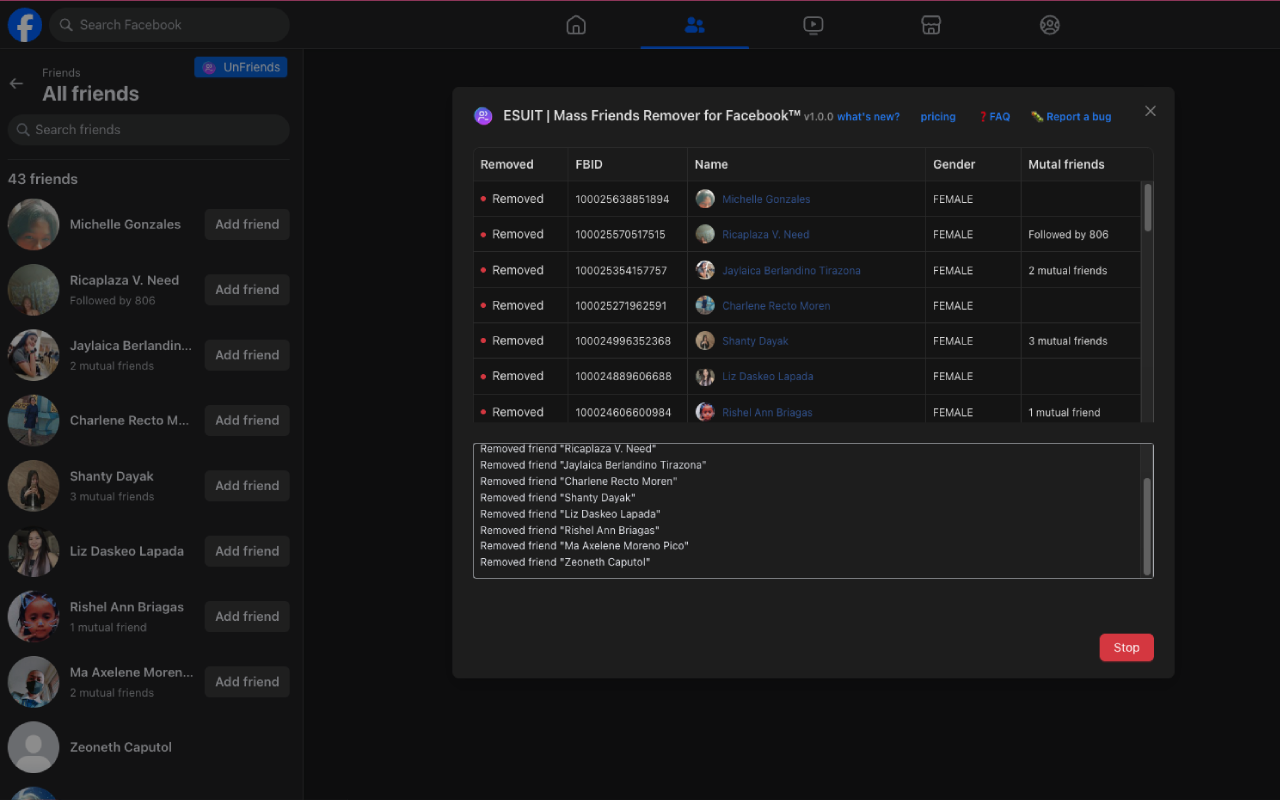Add friend Jaylaica Berlandino
The image size is (1280, 800).
point(247,355)
